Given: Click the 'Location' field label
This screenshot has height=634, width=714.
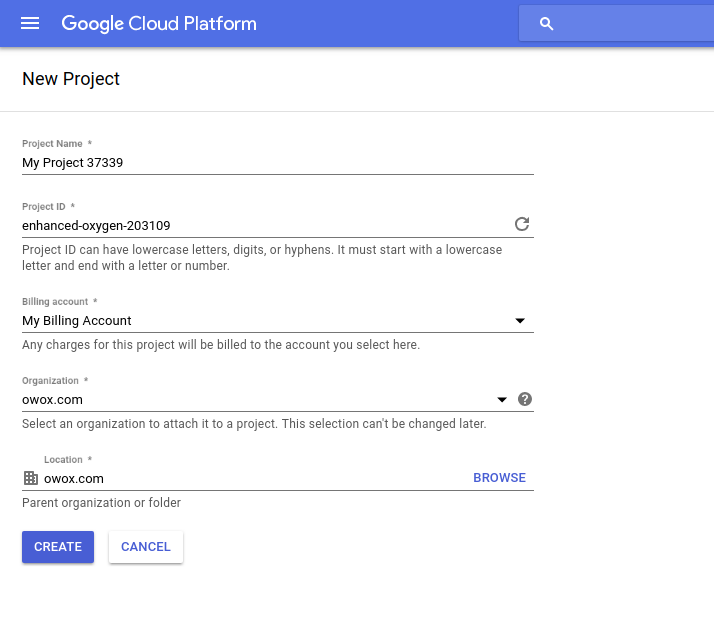Looking at the screenshot, I should coord(63,460).
